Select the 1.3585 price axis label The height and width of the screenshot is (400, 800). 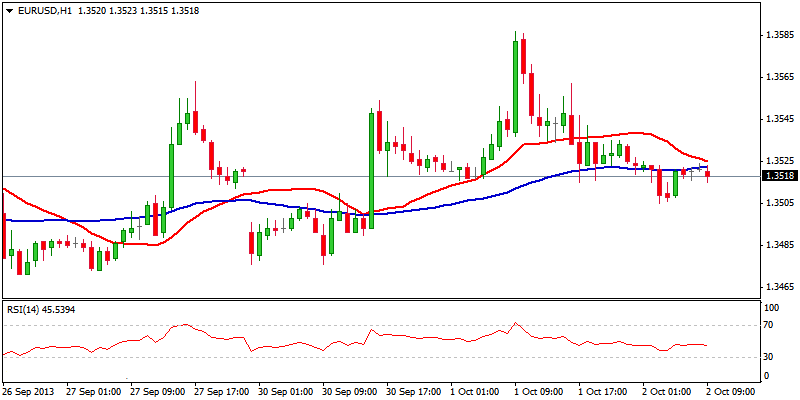pos(779,36)
